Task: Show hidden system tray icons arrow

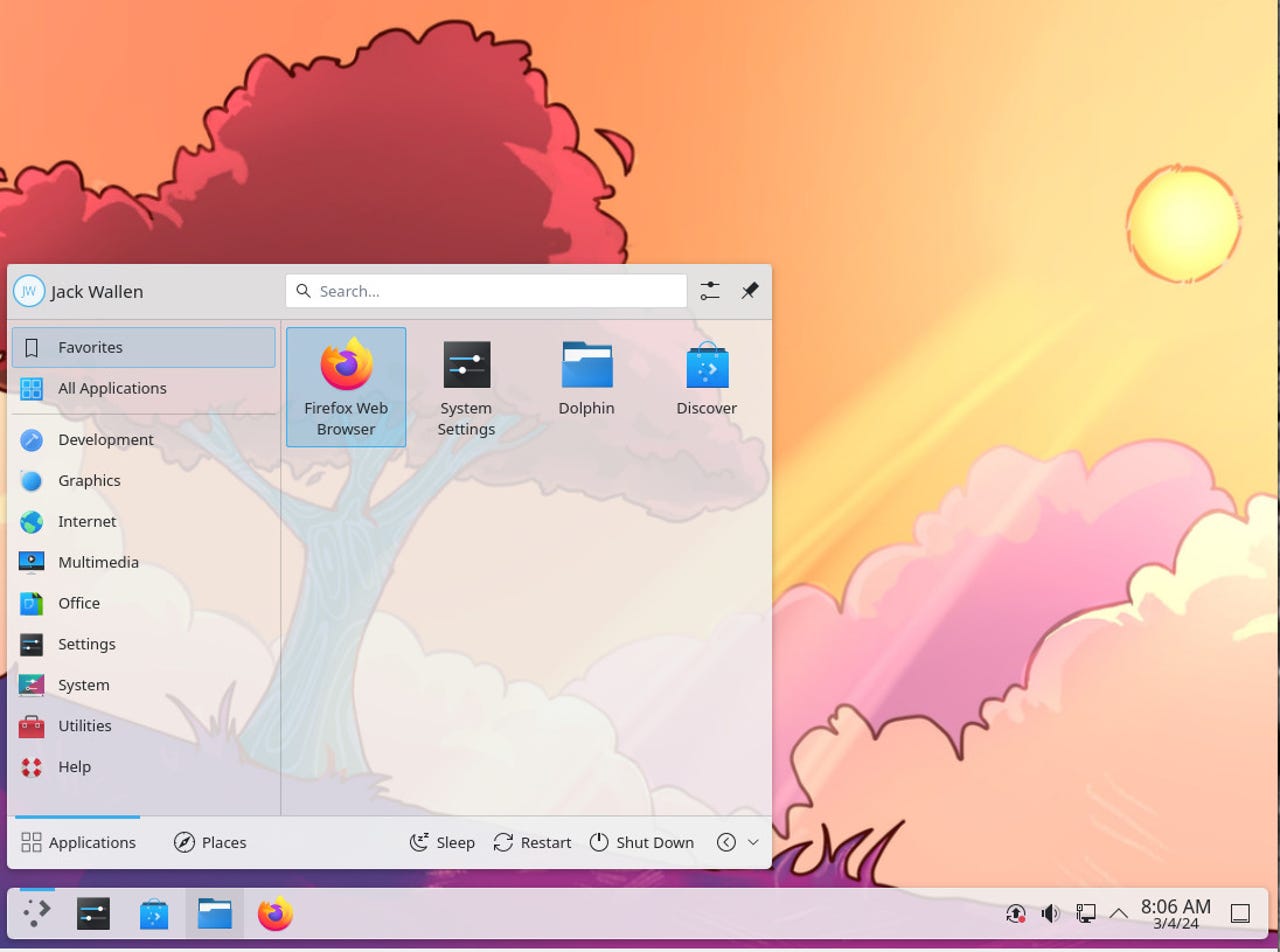Action: (1119, 913)
